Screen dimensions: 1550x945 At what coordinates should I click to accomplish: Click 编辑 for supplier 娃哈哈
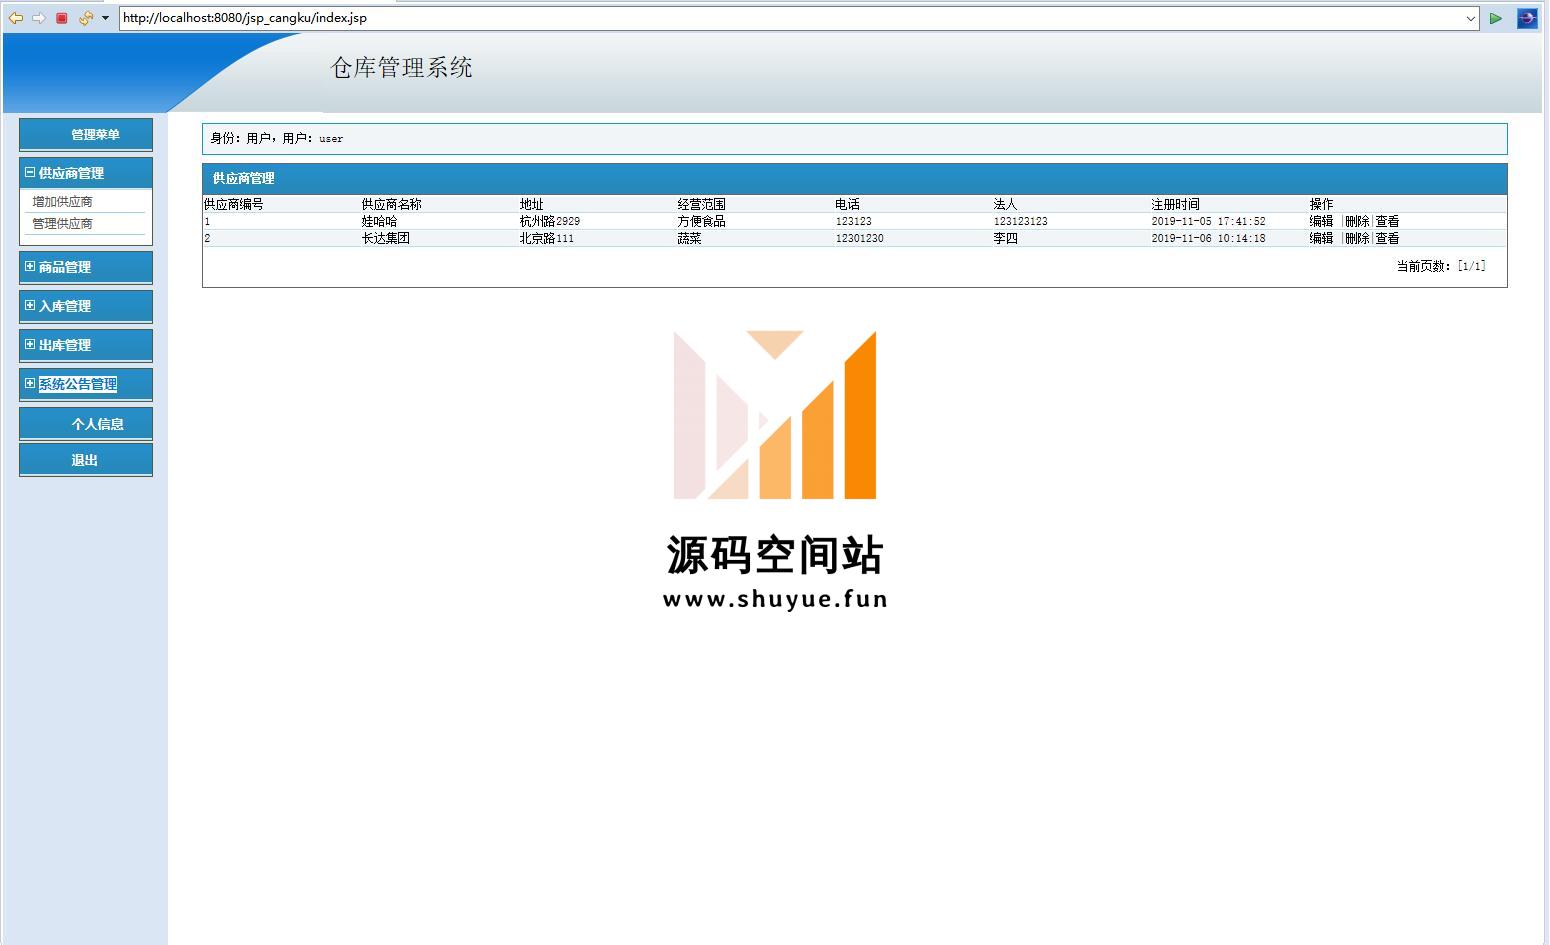1321,221
